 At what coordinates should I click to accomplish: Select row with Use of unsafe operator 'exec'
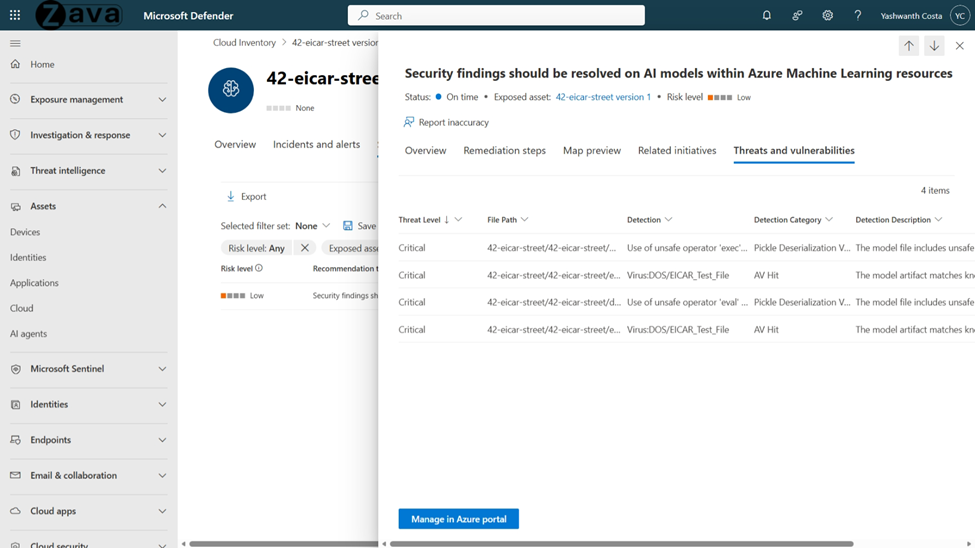pos(686,248)
